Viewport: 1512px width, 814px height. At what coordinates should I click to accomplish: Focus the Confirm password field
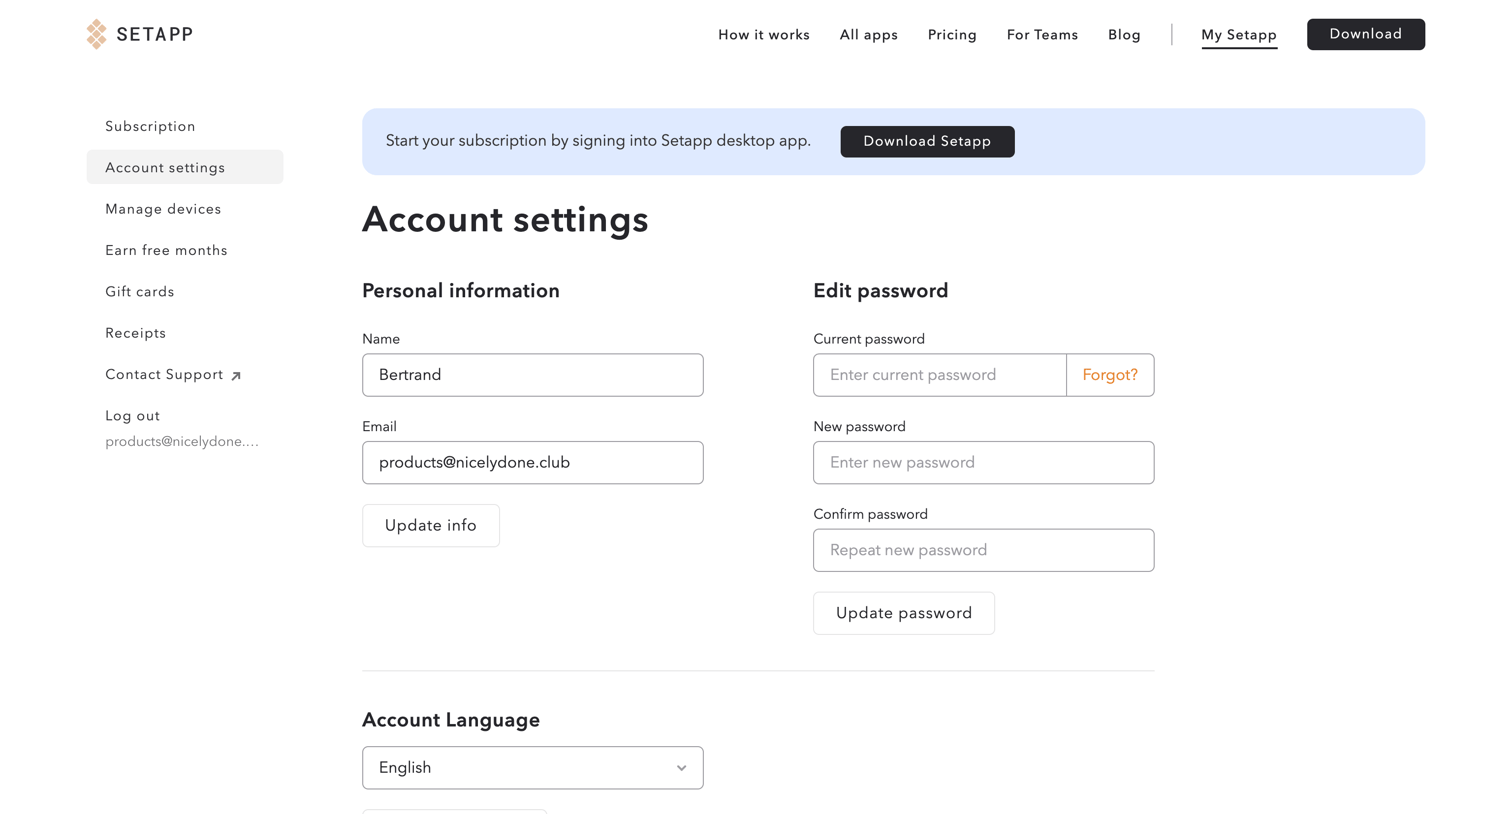984,550
